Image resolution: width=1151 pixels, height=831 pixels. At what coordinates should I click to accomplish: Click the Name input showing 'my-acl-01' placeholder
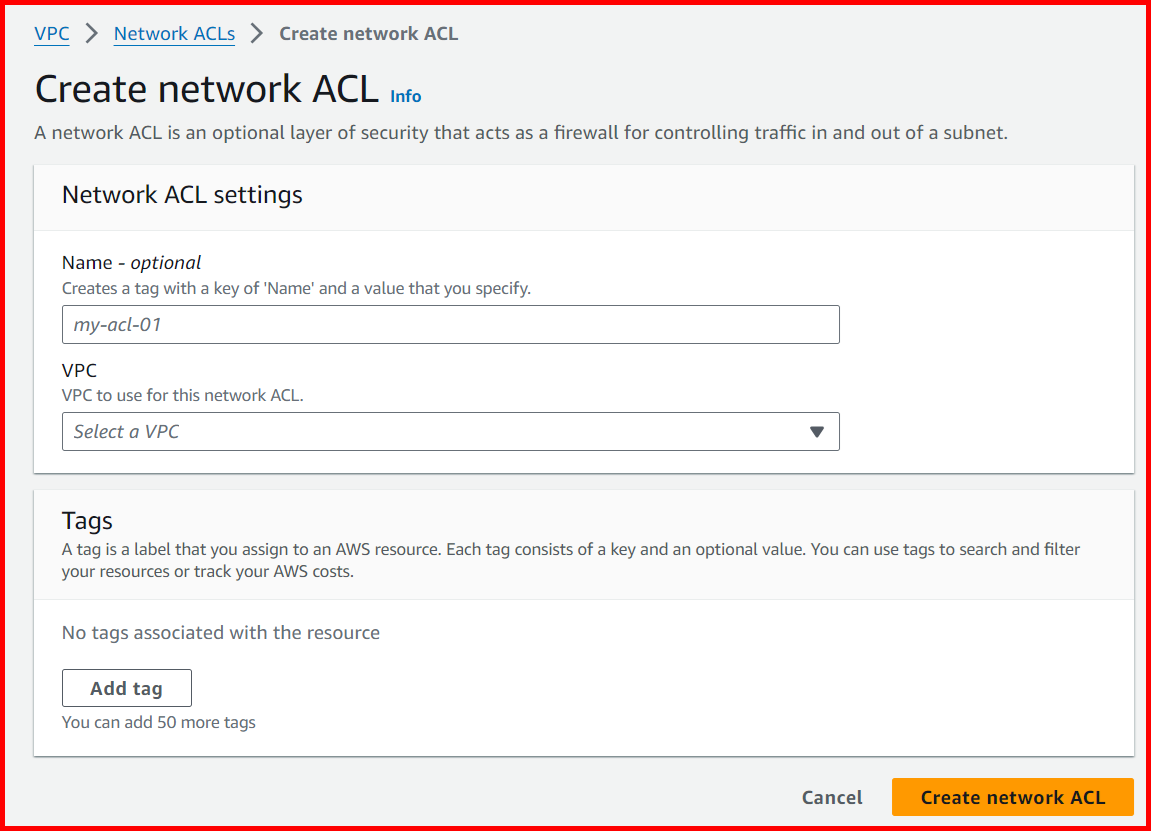(450, 324)
